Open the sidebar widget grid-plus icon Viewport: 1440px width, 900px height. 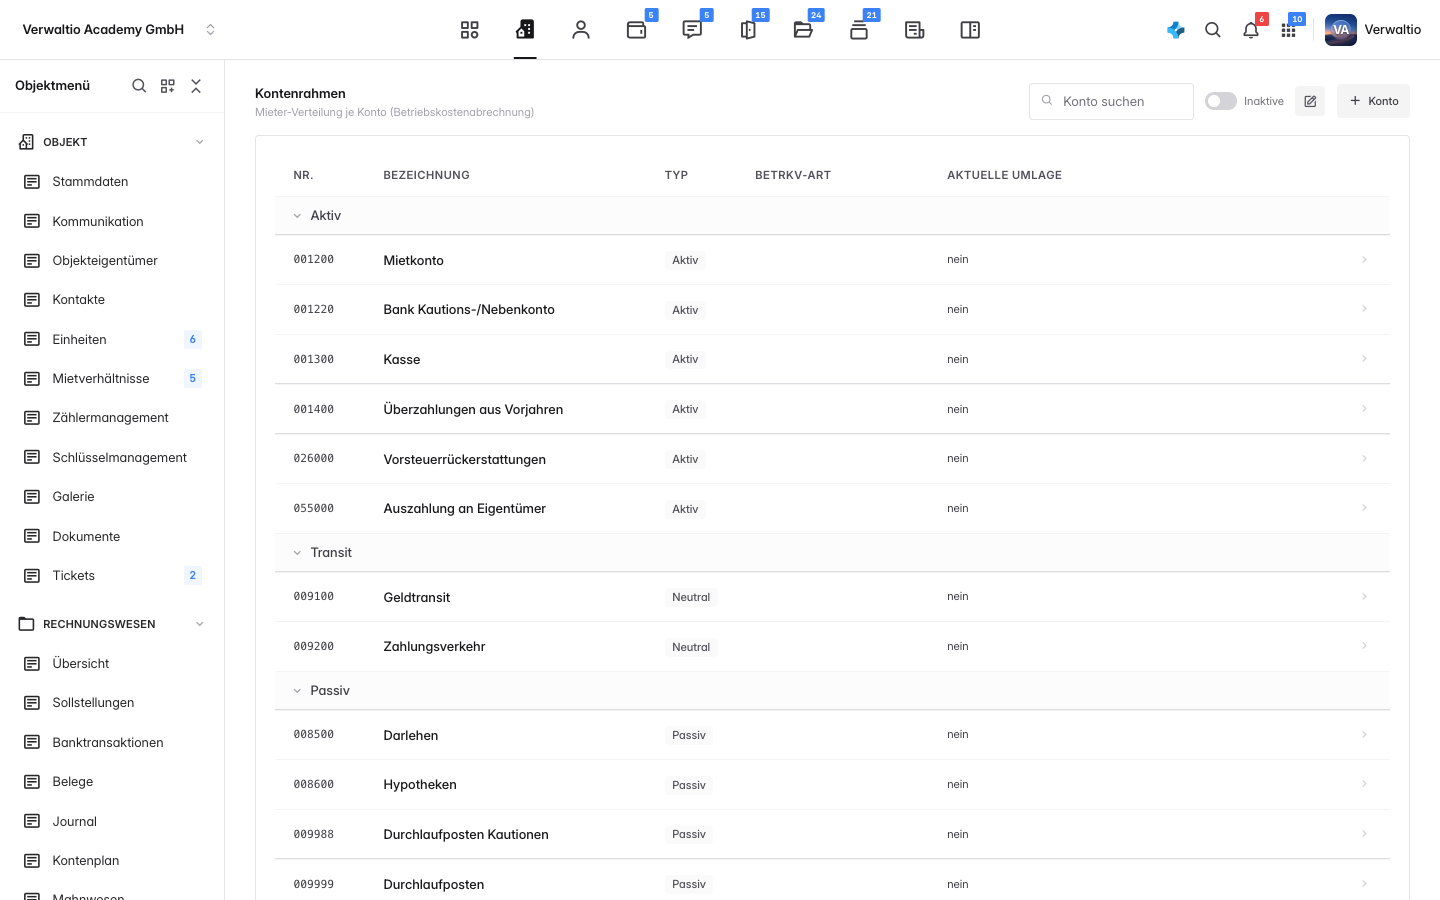(168, 86)
